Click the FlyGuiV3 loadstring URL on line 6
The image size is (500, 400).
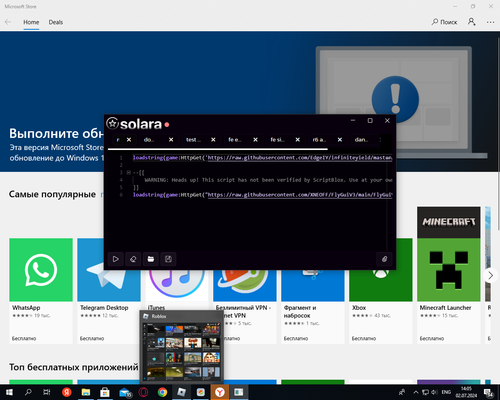coord(300,195)
